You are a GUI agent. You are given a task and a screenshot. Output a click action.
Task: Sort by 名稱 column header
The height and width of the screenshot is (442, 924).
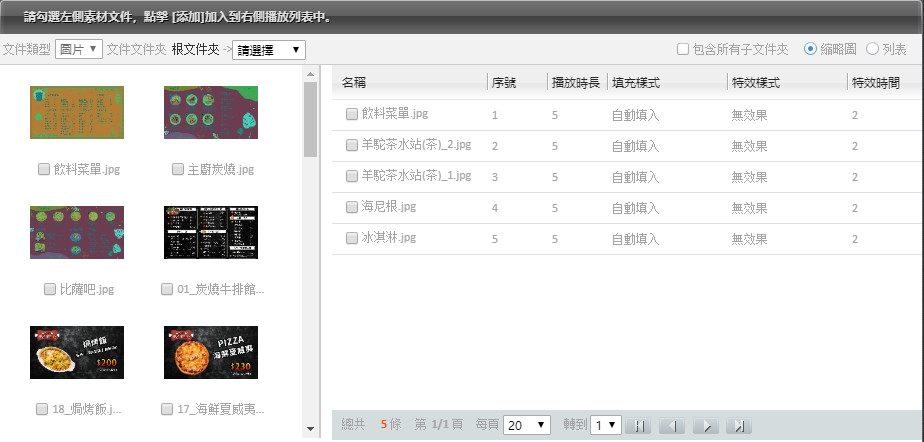pyautogui.click(x=354, y=82)
